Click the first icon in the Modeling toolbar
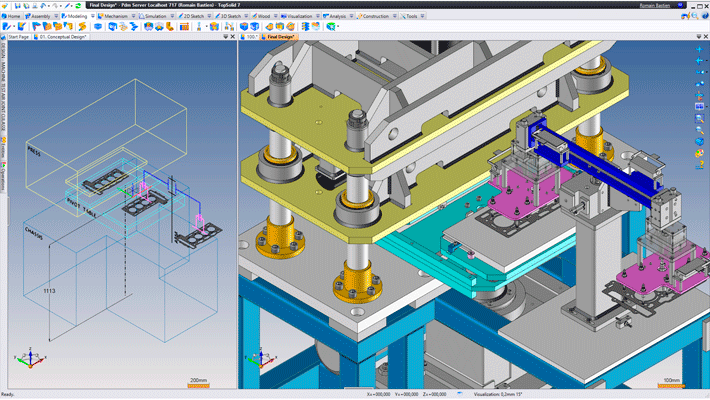Screen dimensions: 710x400 pos(7,27)
